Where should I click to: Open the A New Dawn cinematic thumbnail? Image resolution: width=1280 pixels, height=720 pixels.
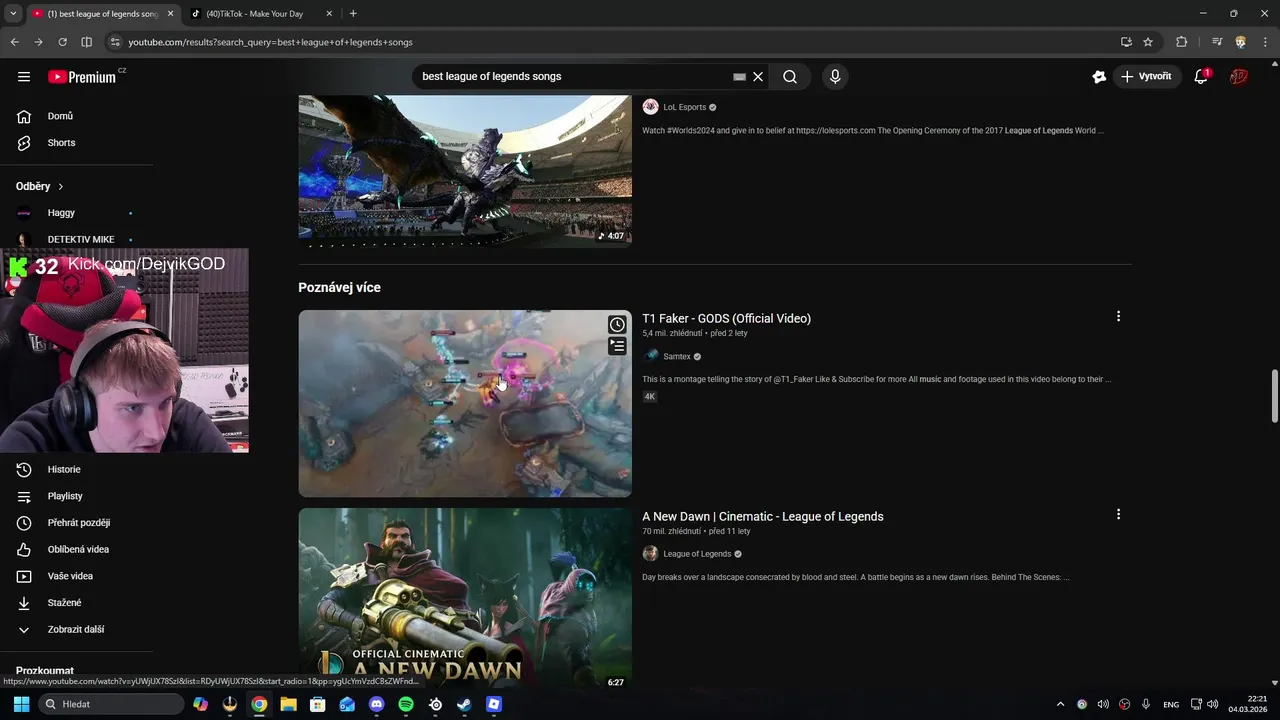465,599
